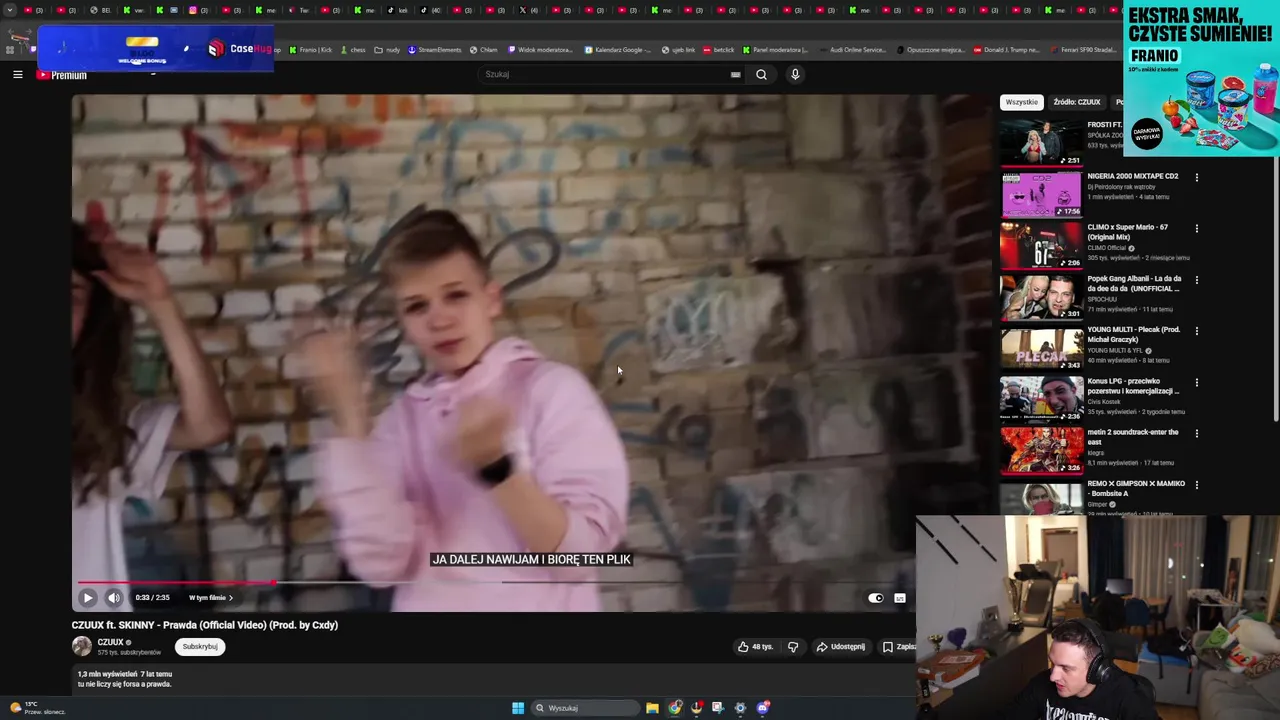Viewport: 1280px width, 720px height.
Task: Open more options for metin 2 soundtrack
Action: coord(1196,433)
